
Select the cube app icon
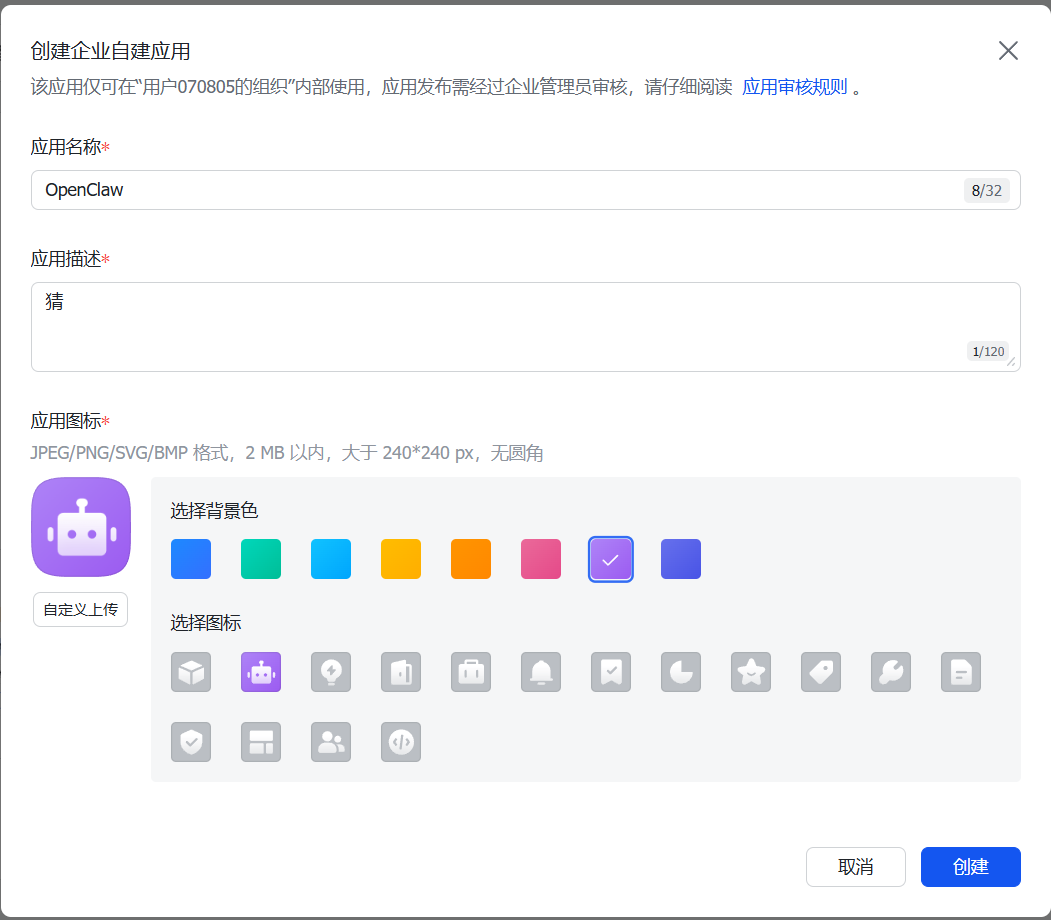tap(191, 671)
